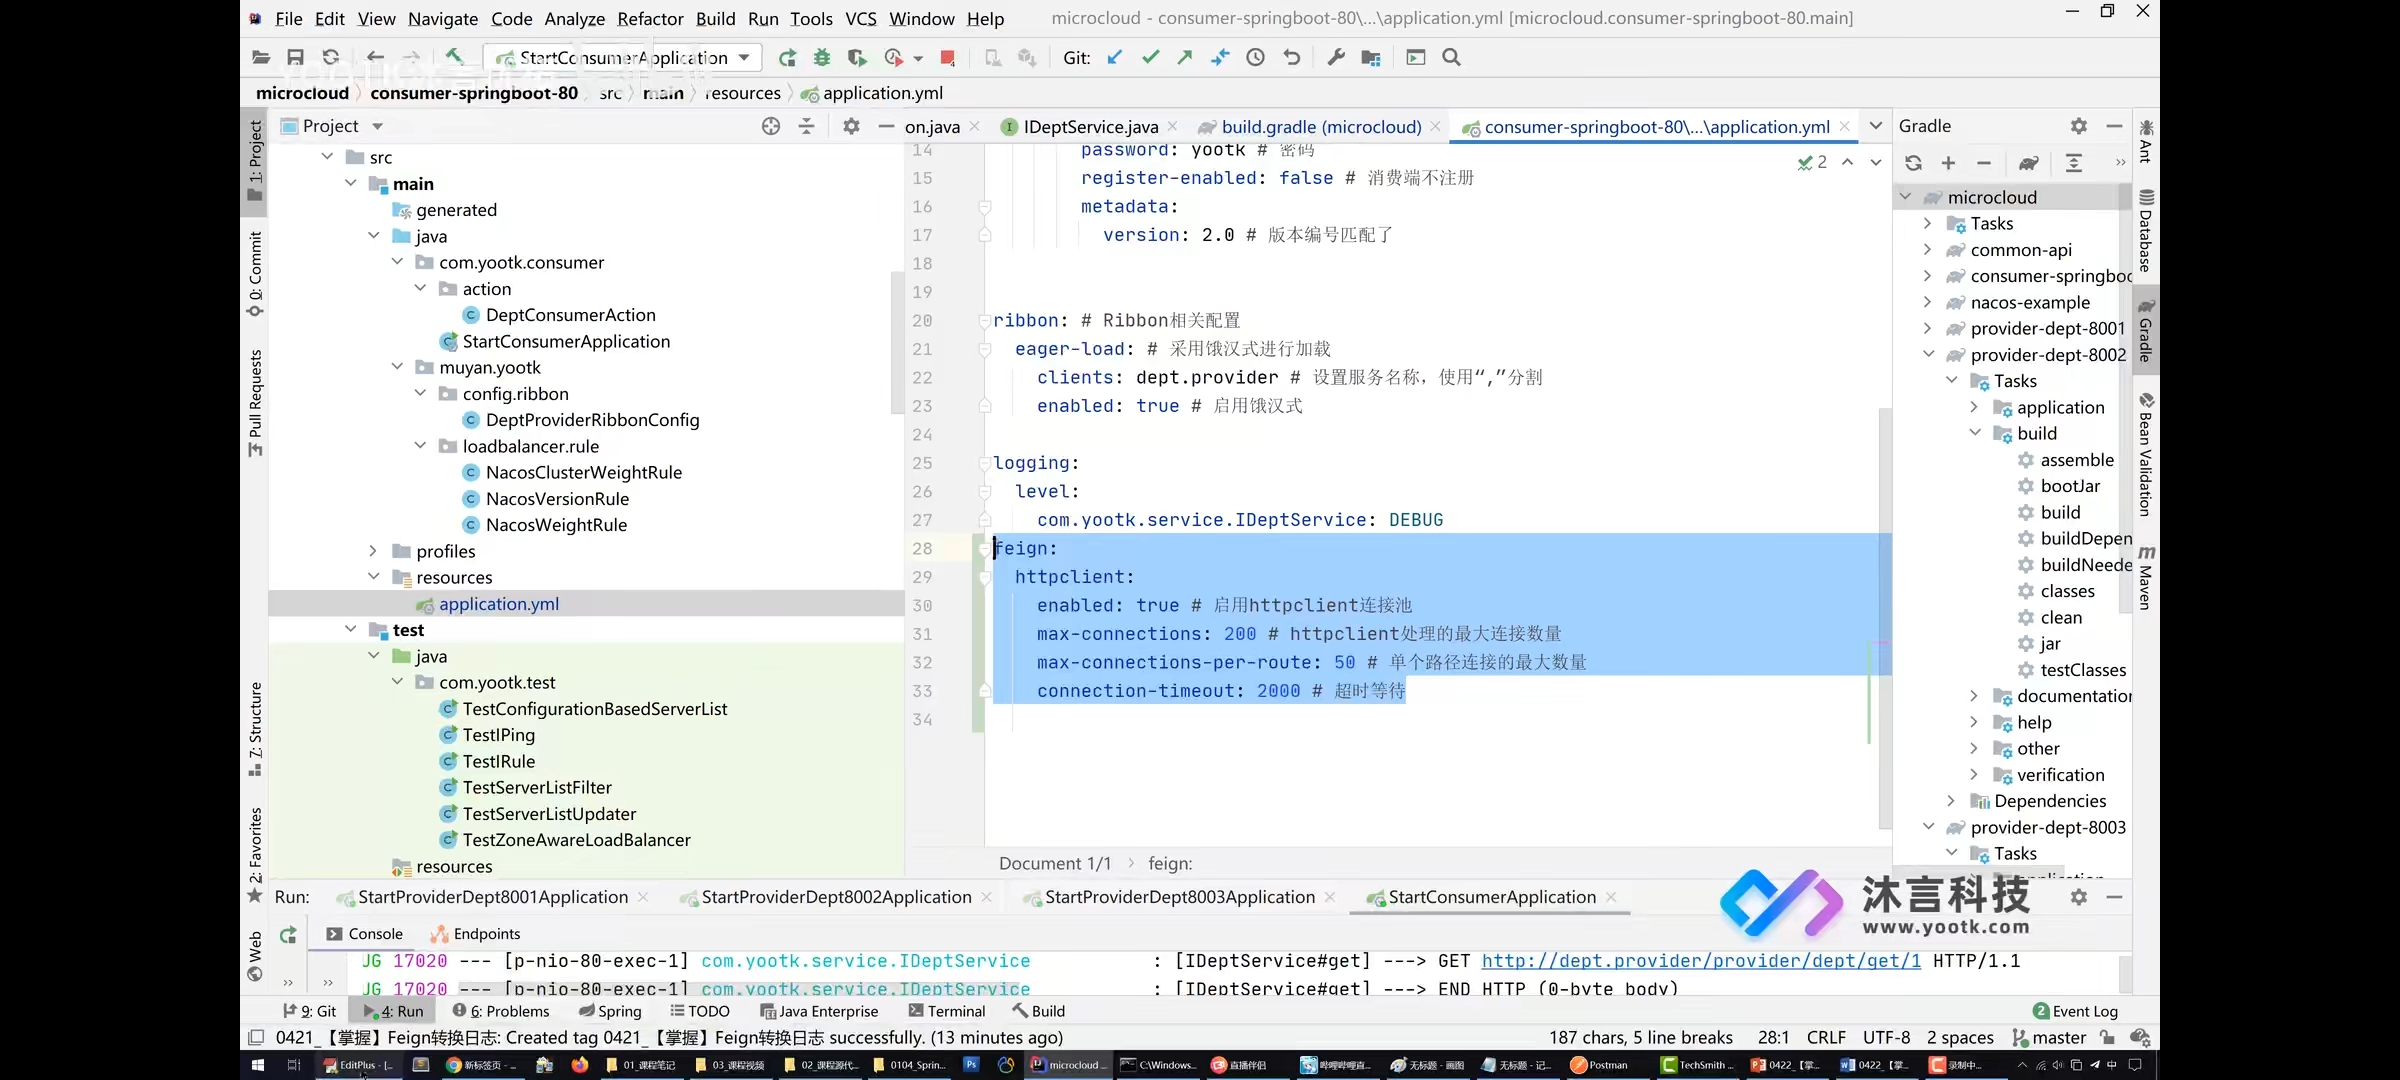Collapse the test folder node
Viewport: 2400px width, 1080px height.
click(351, 629)
